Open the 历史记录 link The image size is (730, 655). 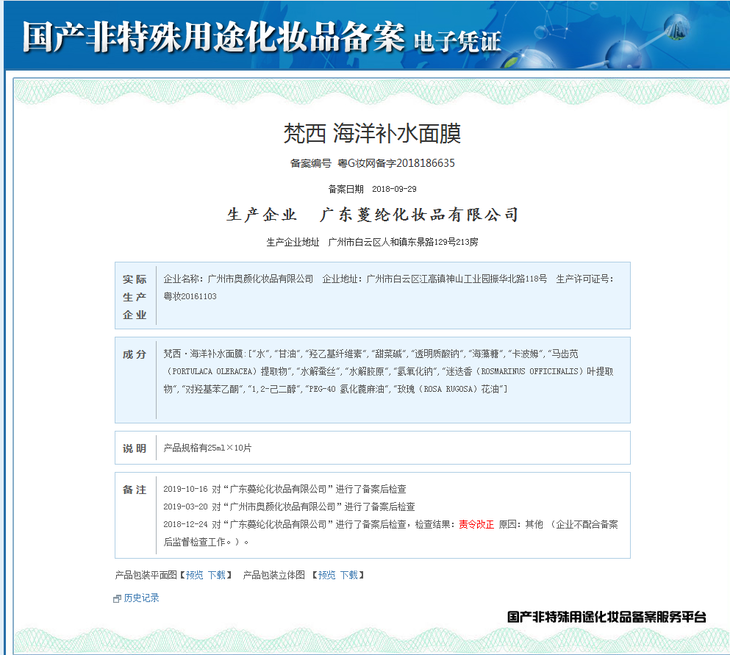tap(141, 598)
